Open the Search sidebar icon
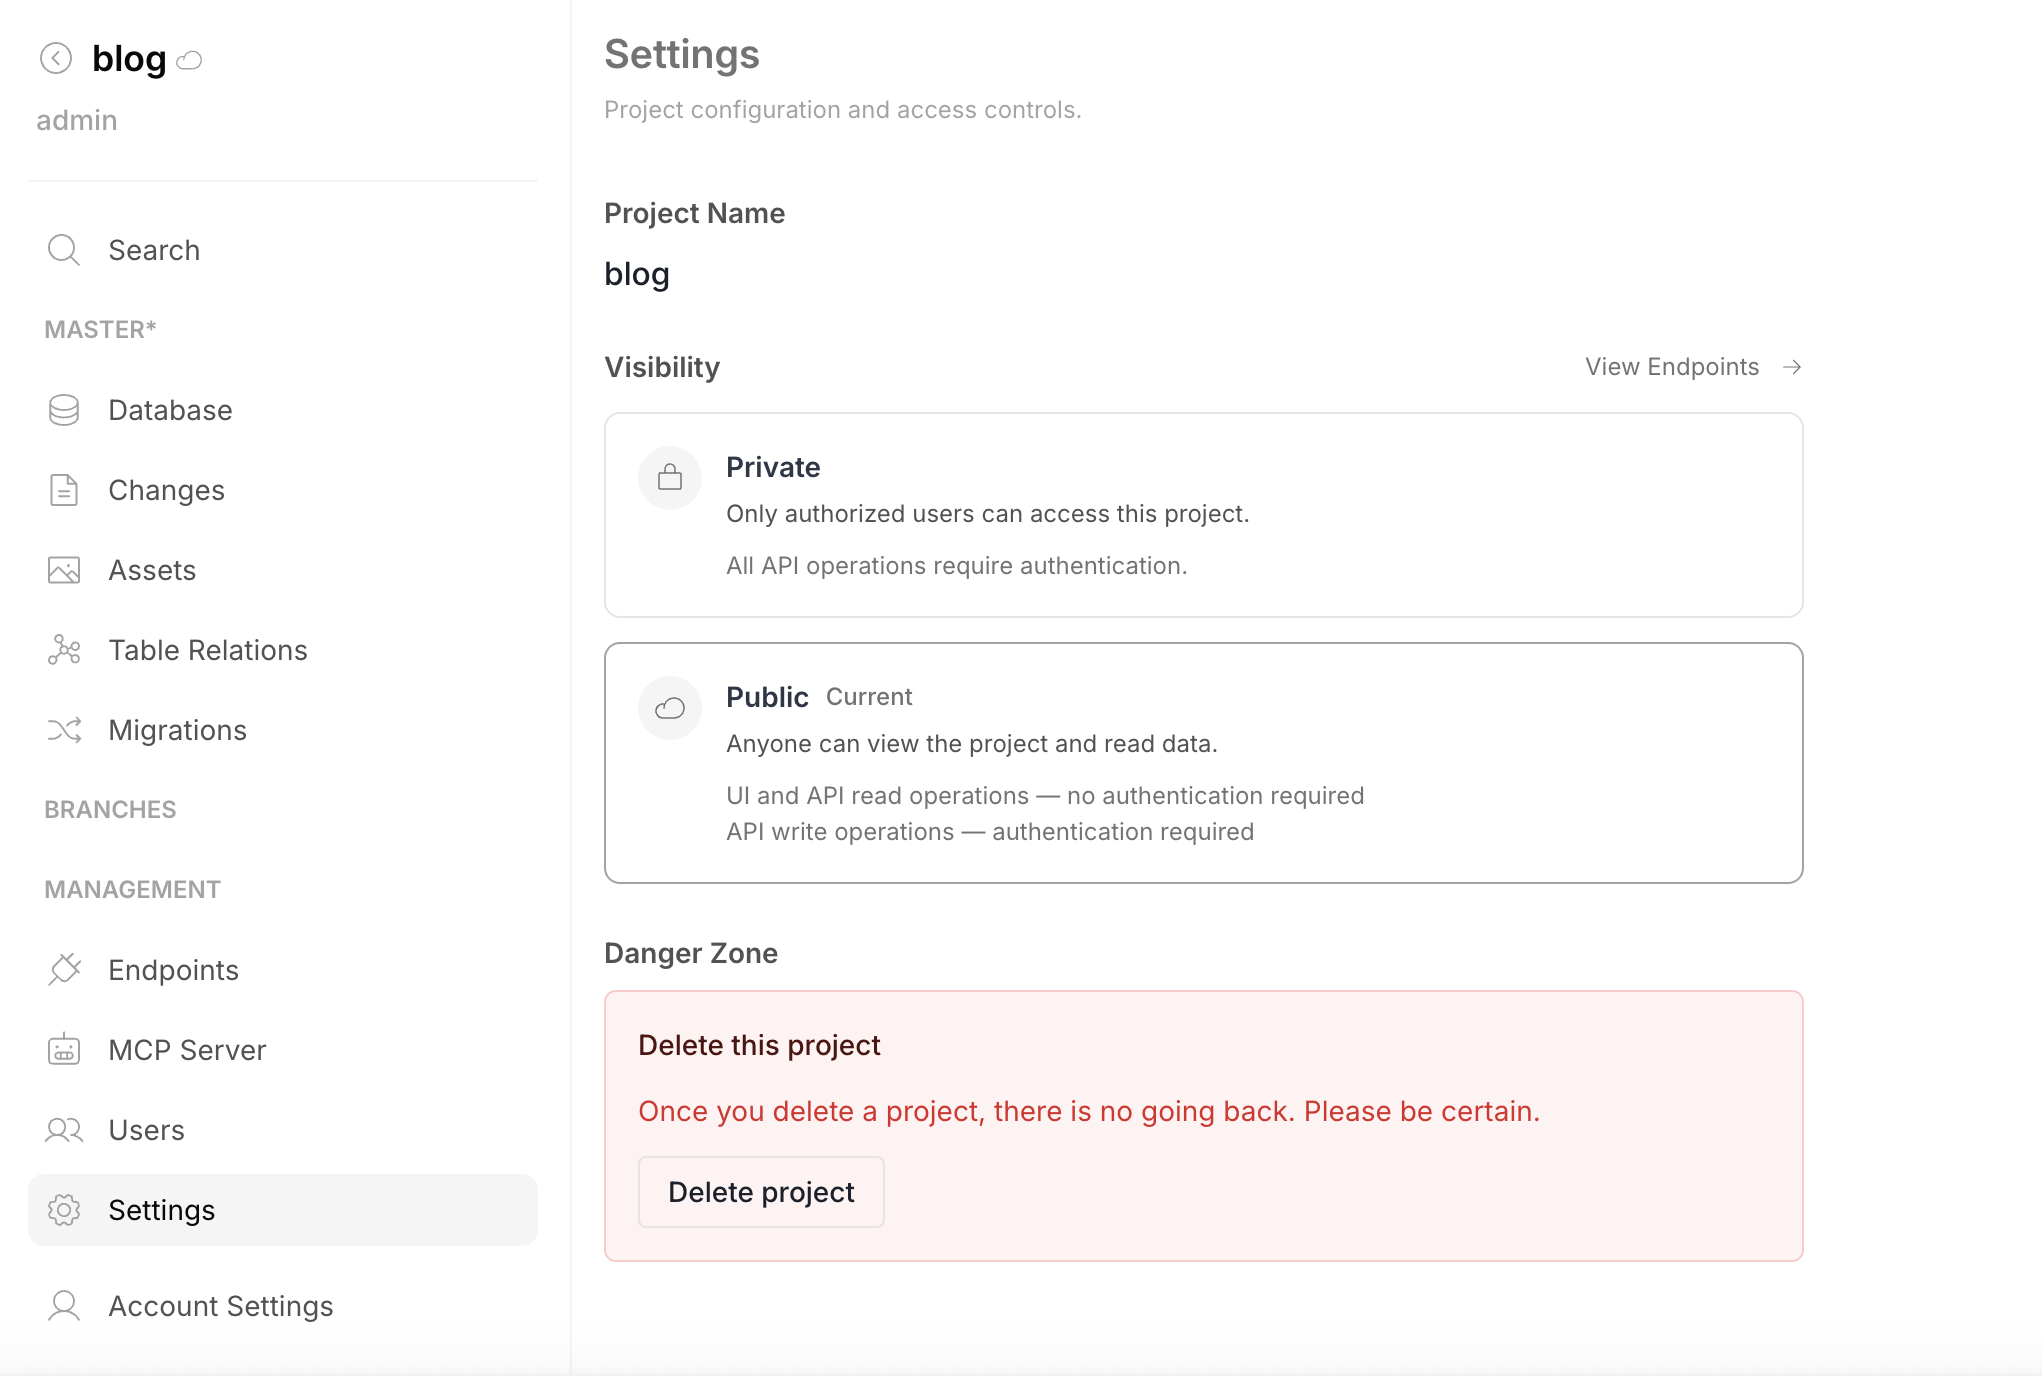 pyautogui.click(x=63, y=250)
